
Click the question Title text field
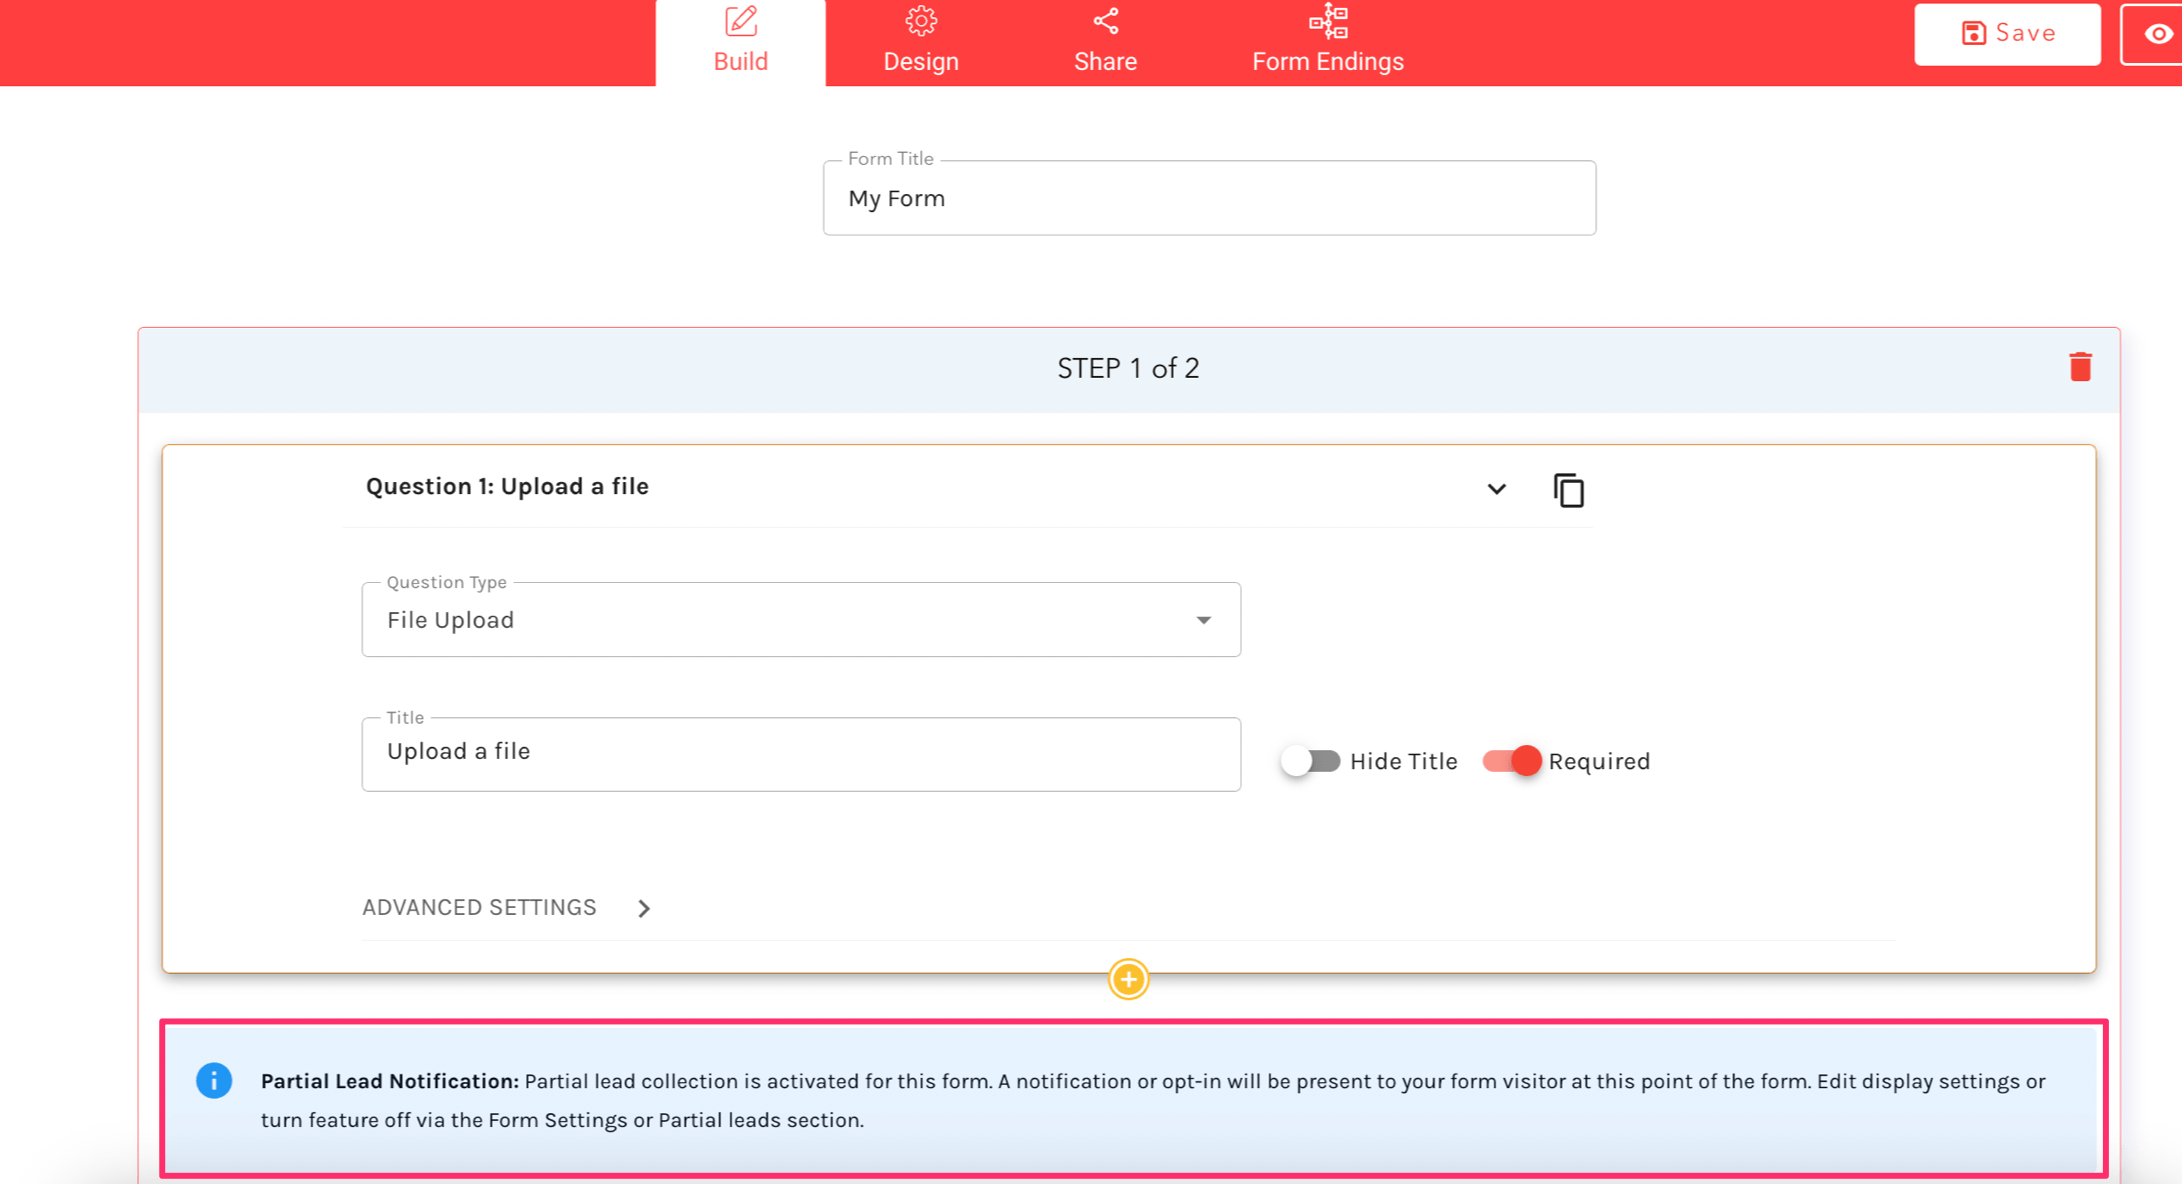tap(801, 752)
